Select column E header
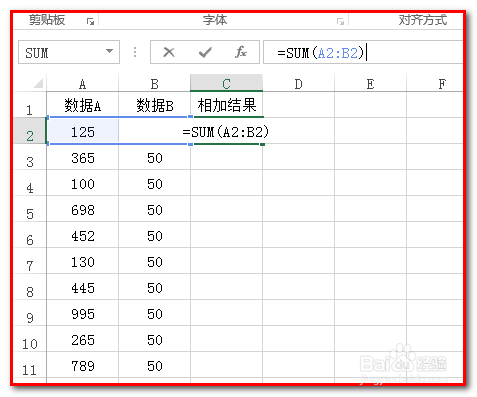The height and width of the screenshot is (397, 477). (x=370, y=84)
